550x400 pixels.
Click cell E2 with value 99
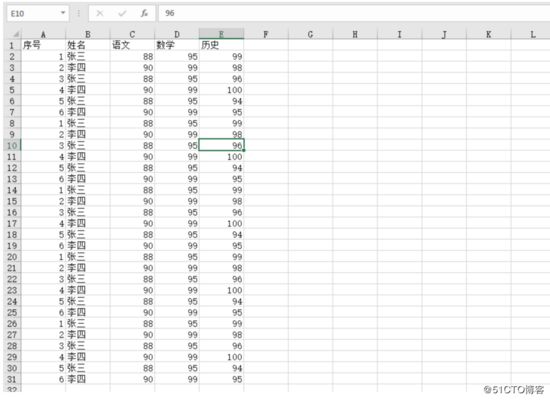click(x=221, y=56)
